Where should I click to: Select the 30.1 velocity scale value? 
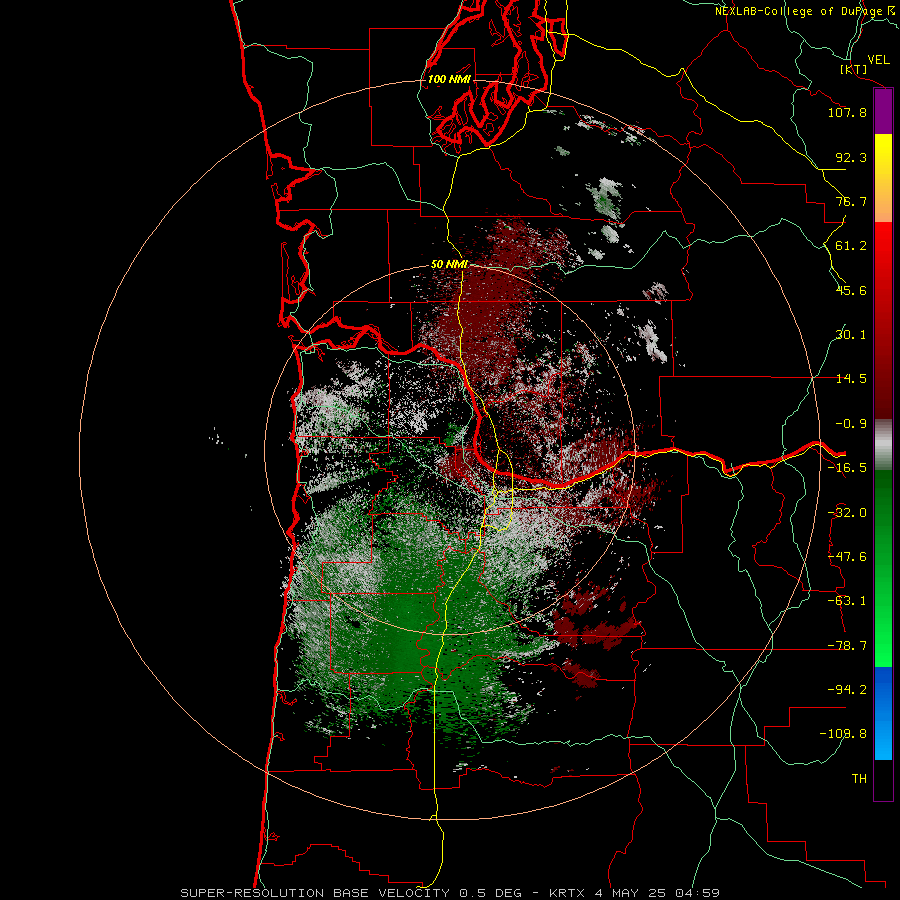tap(851, 335)
